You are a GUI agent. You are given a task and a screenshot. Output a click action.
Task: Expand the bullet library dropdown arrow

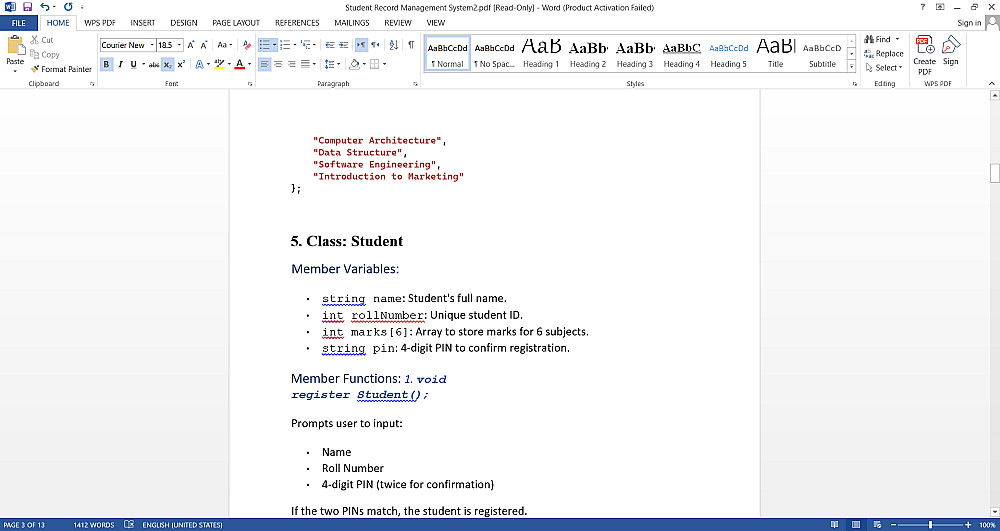pyautogui.click(x=274, y=45)
